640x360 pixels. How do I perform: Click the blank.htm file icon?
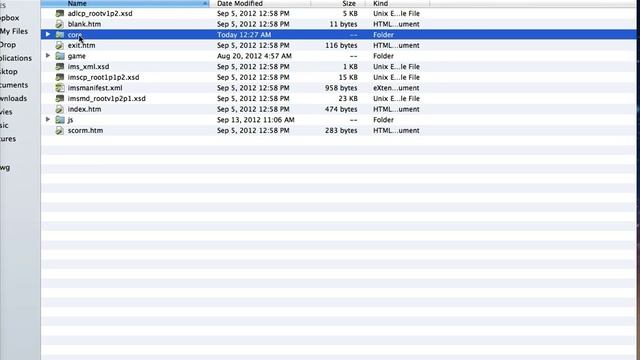[x=60, y=24]
